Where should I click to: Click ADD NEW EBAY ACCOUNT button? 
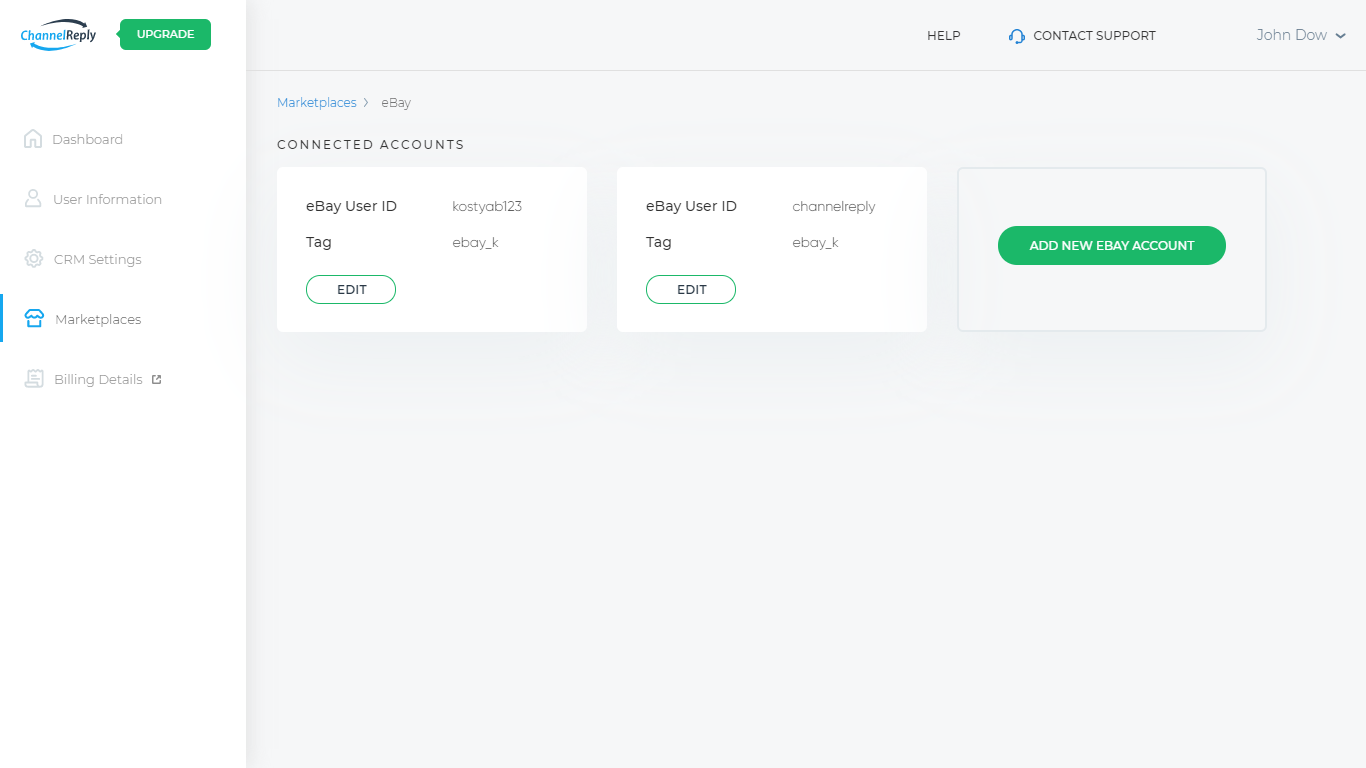(x=1112, y=245)
